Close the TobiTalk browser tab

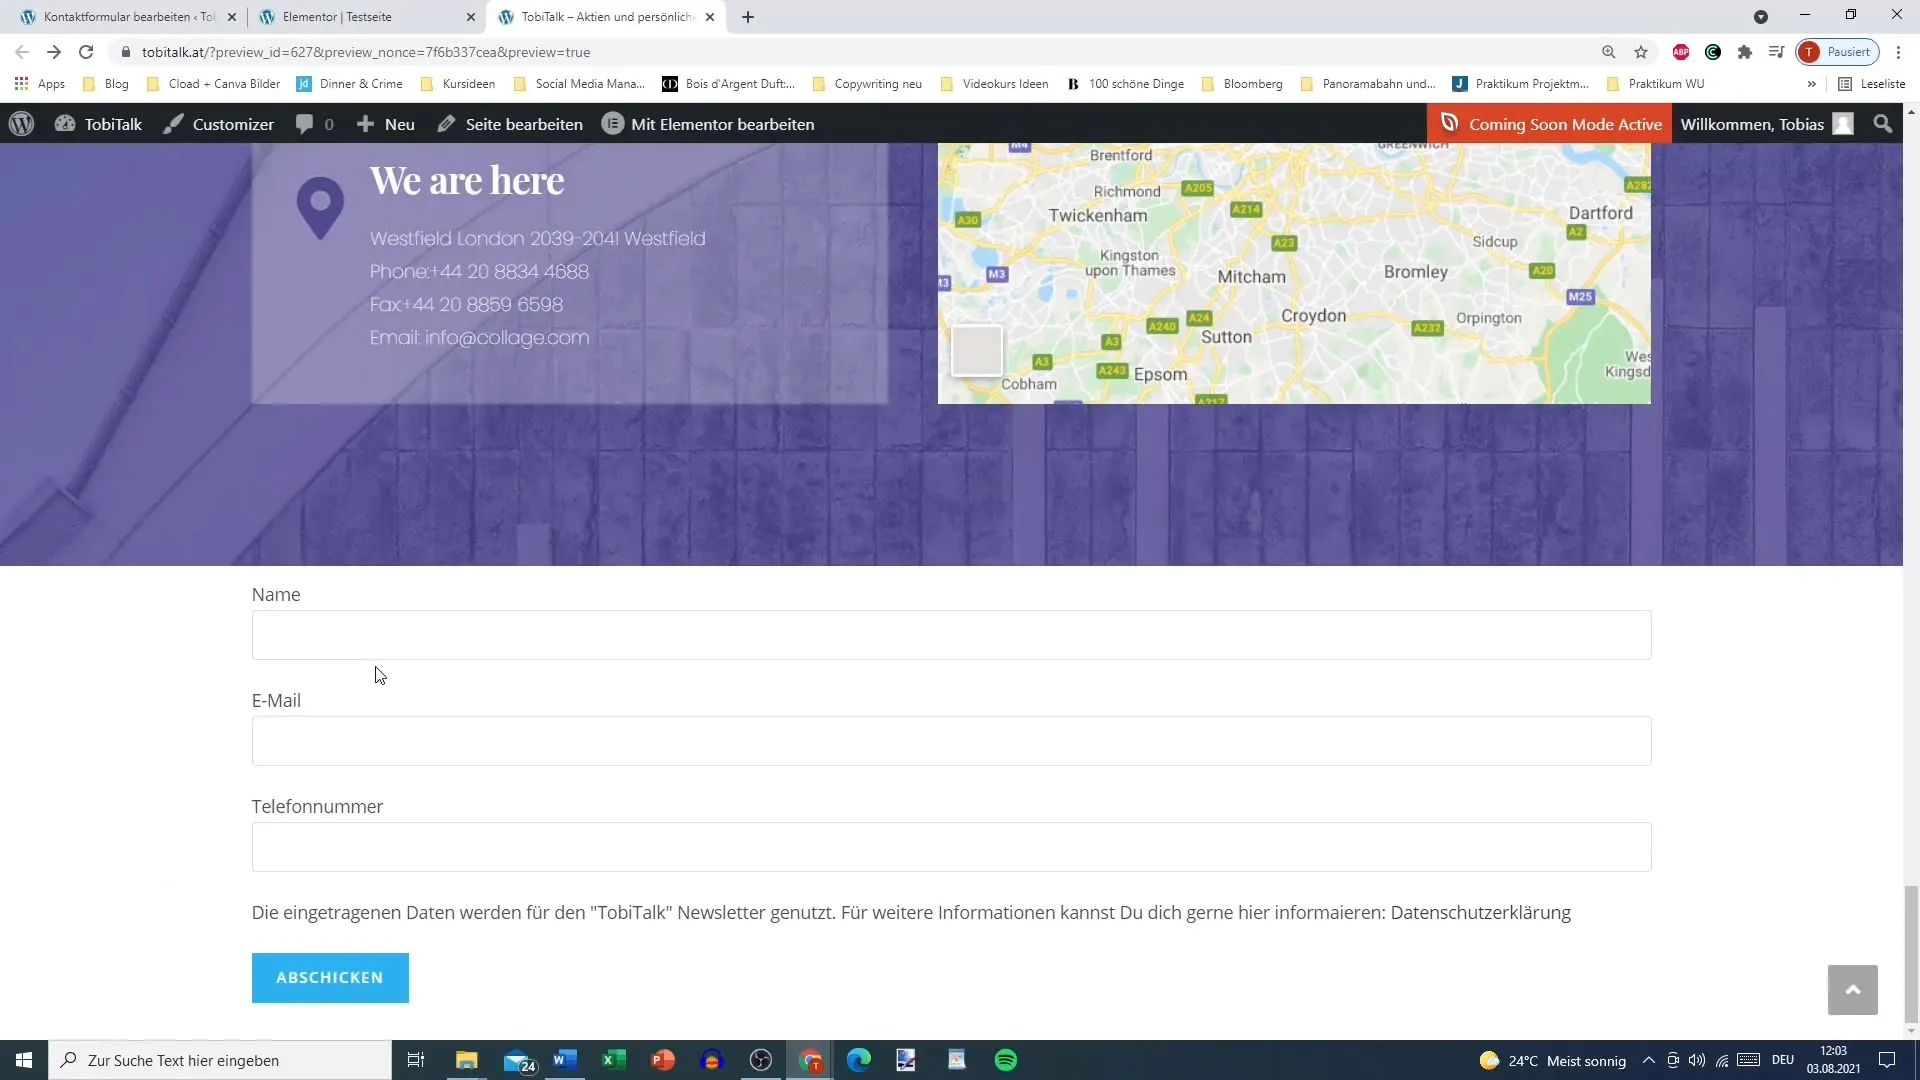coord(710,17)
